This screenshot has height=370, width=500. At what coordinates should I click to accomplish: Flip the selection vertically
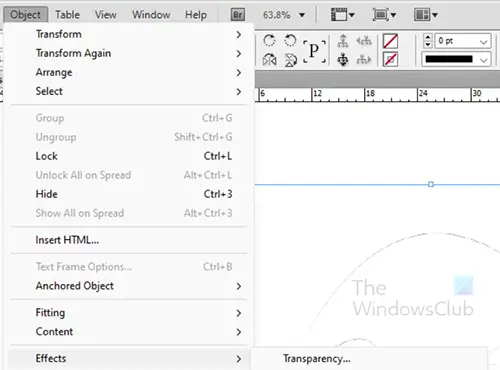(x=290, y=60)
